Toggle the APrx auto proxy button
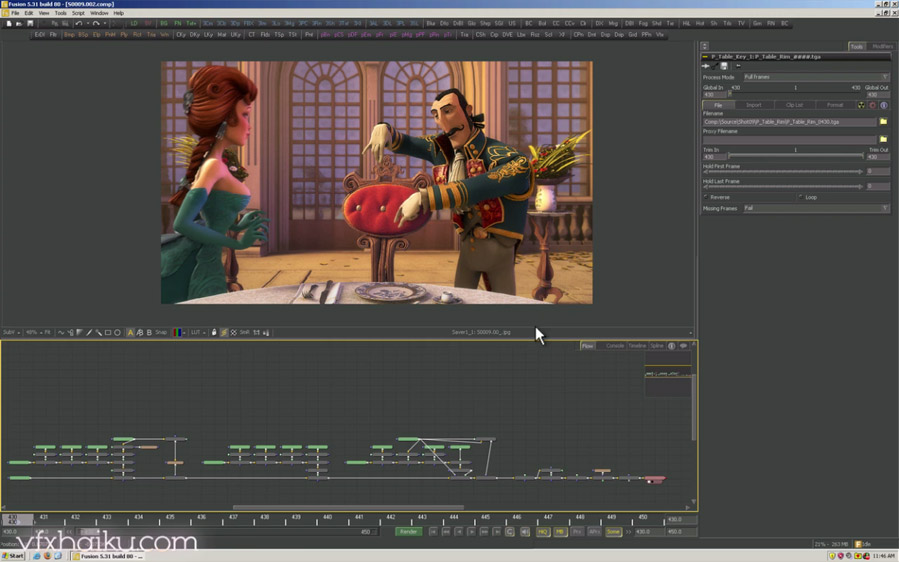Screen dimensions: 899x562 point(595,532)
